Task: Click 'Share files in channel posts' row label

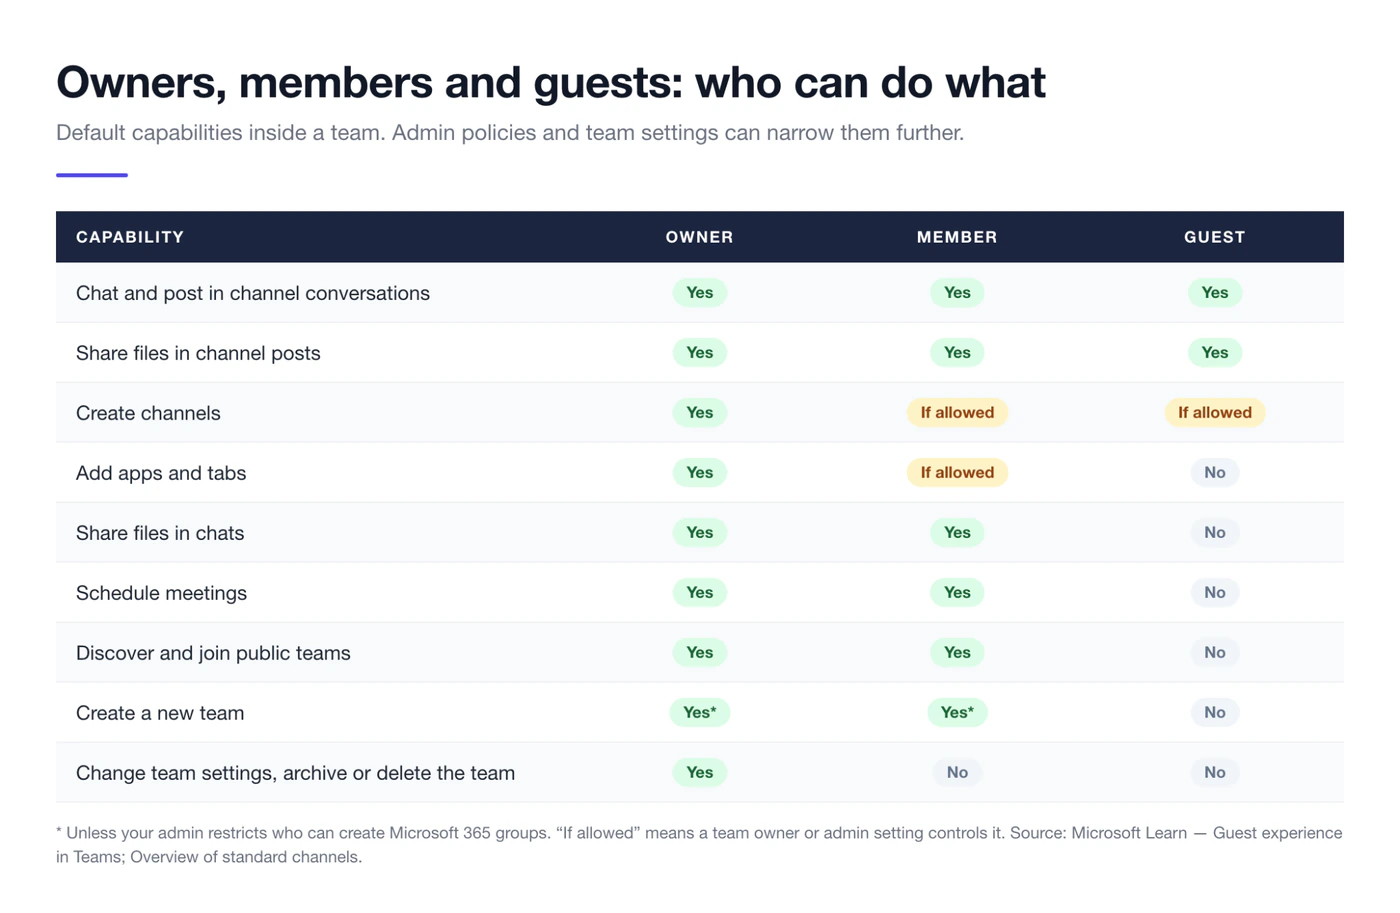Action: point(198,353)
